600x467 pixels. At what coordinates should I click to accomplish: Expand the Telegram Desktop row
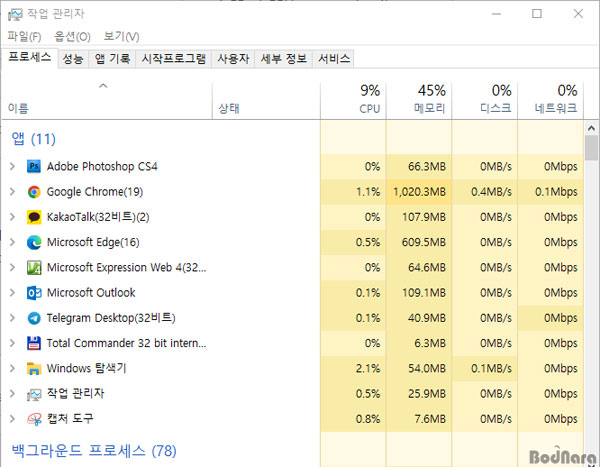click(12, 318)
